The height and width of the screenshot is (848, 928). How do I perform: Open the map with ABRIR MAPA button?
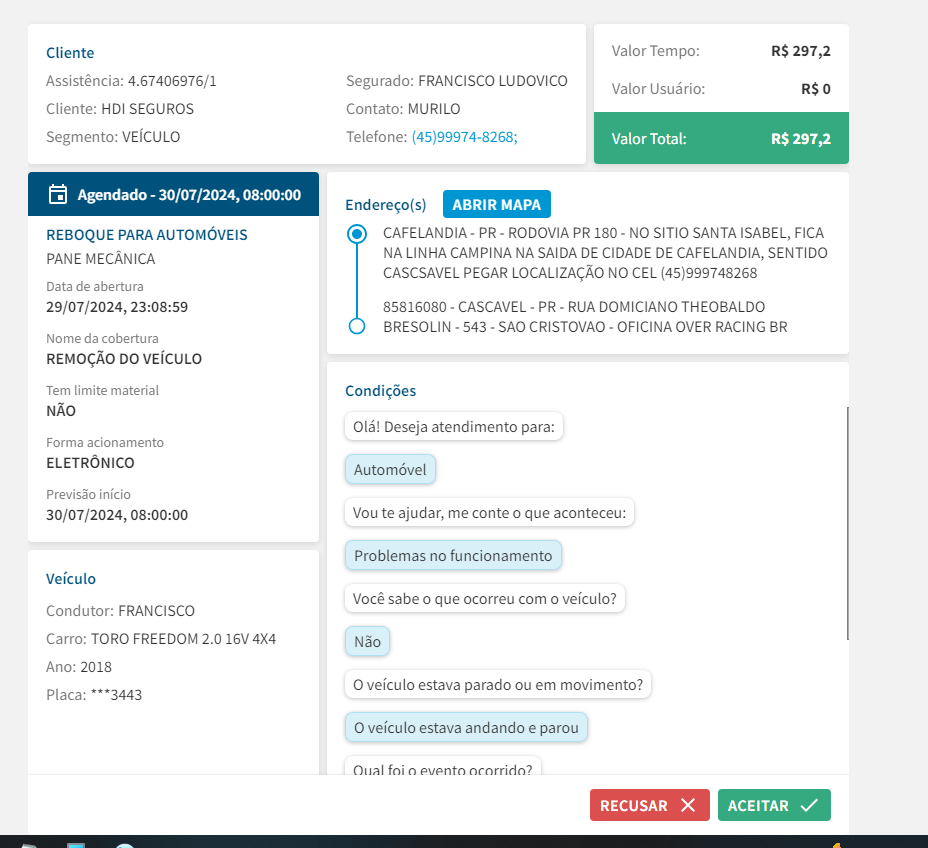(497, 204)
